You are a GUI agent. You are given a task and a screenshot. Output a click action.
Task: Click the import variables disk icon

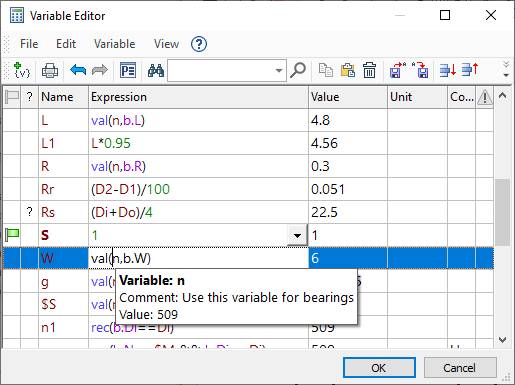[x=420, y=70]
